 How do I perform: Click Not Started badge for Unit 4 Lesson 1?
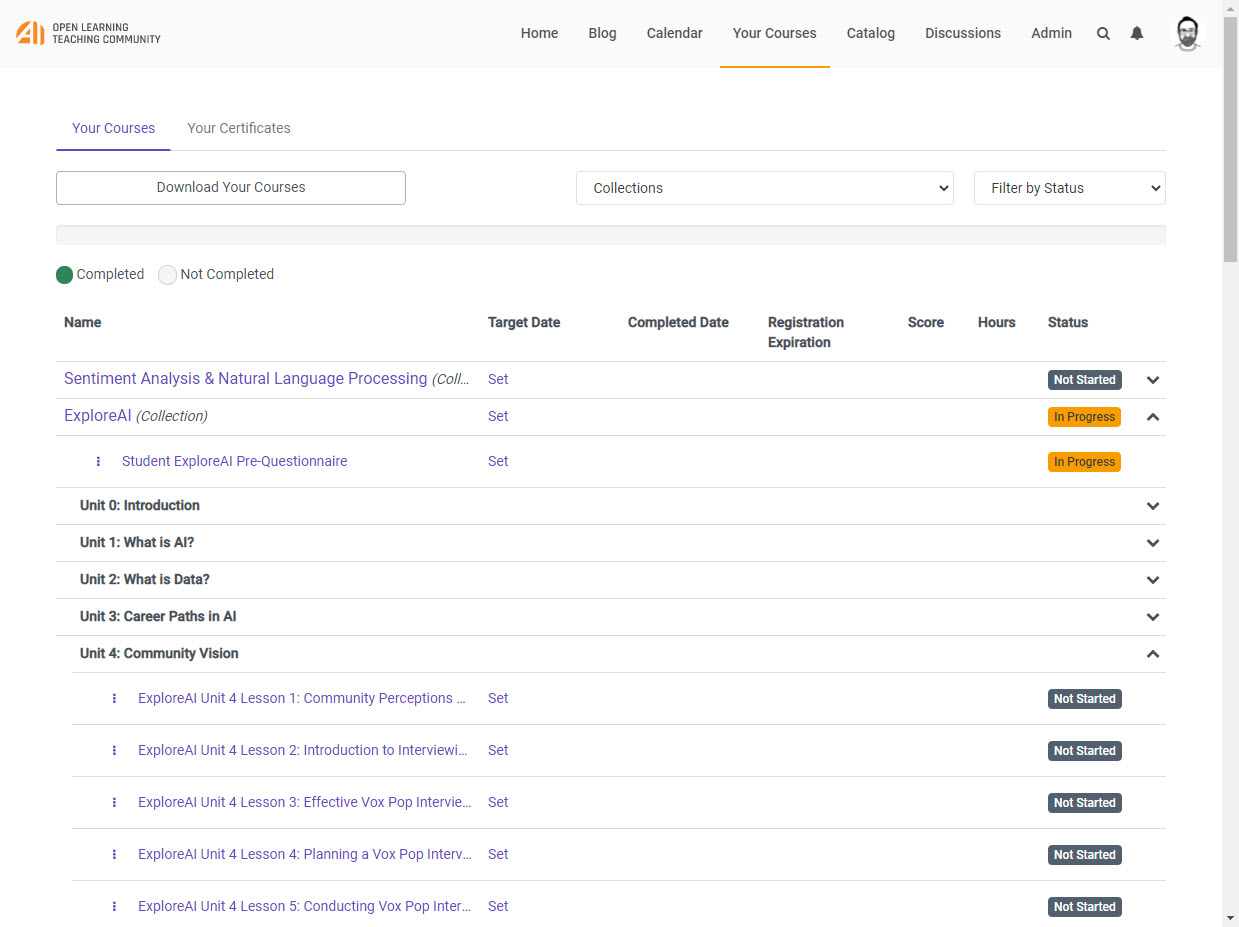(x=1084, y=699)
